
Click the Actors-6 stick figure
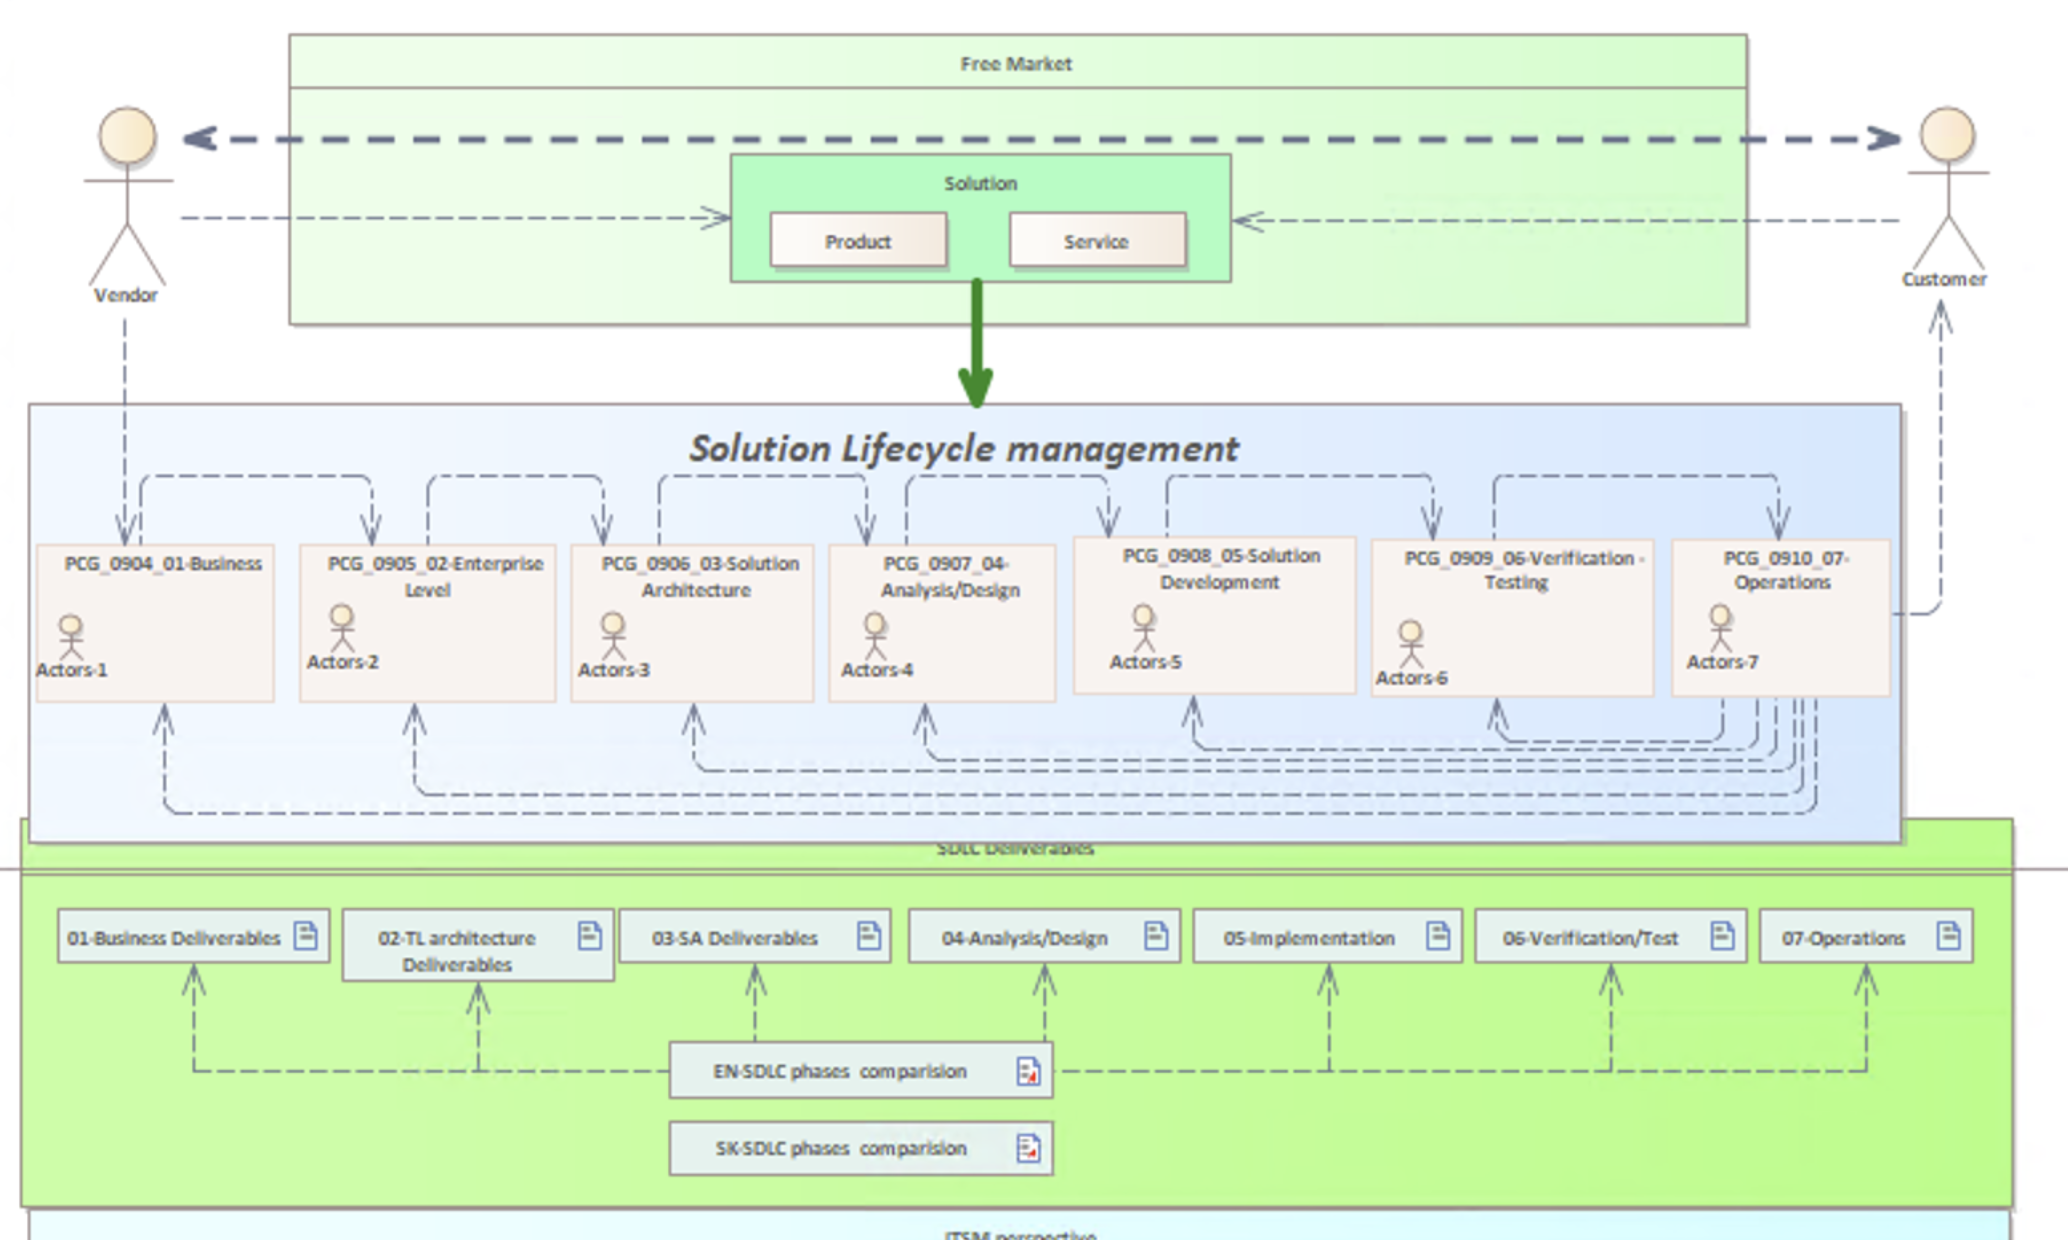(x=1410, y=644)
